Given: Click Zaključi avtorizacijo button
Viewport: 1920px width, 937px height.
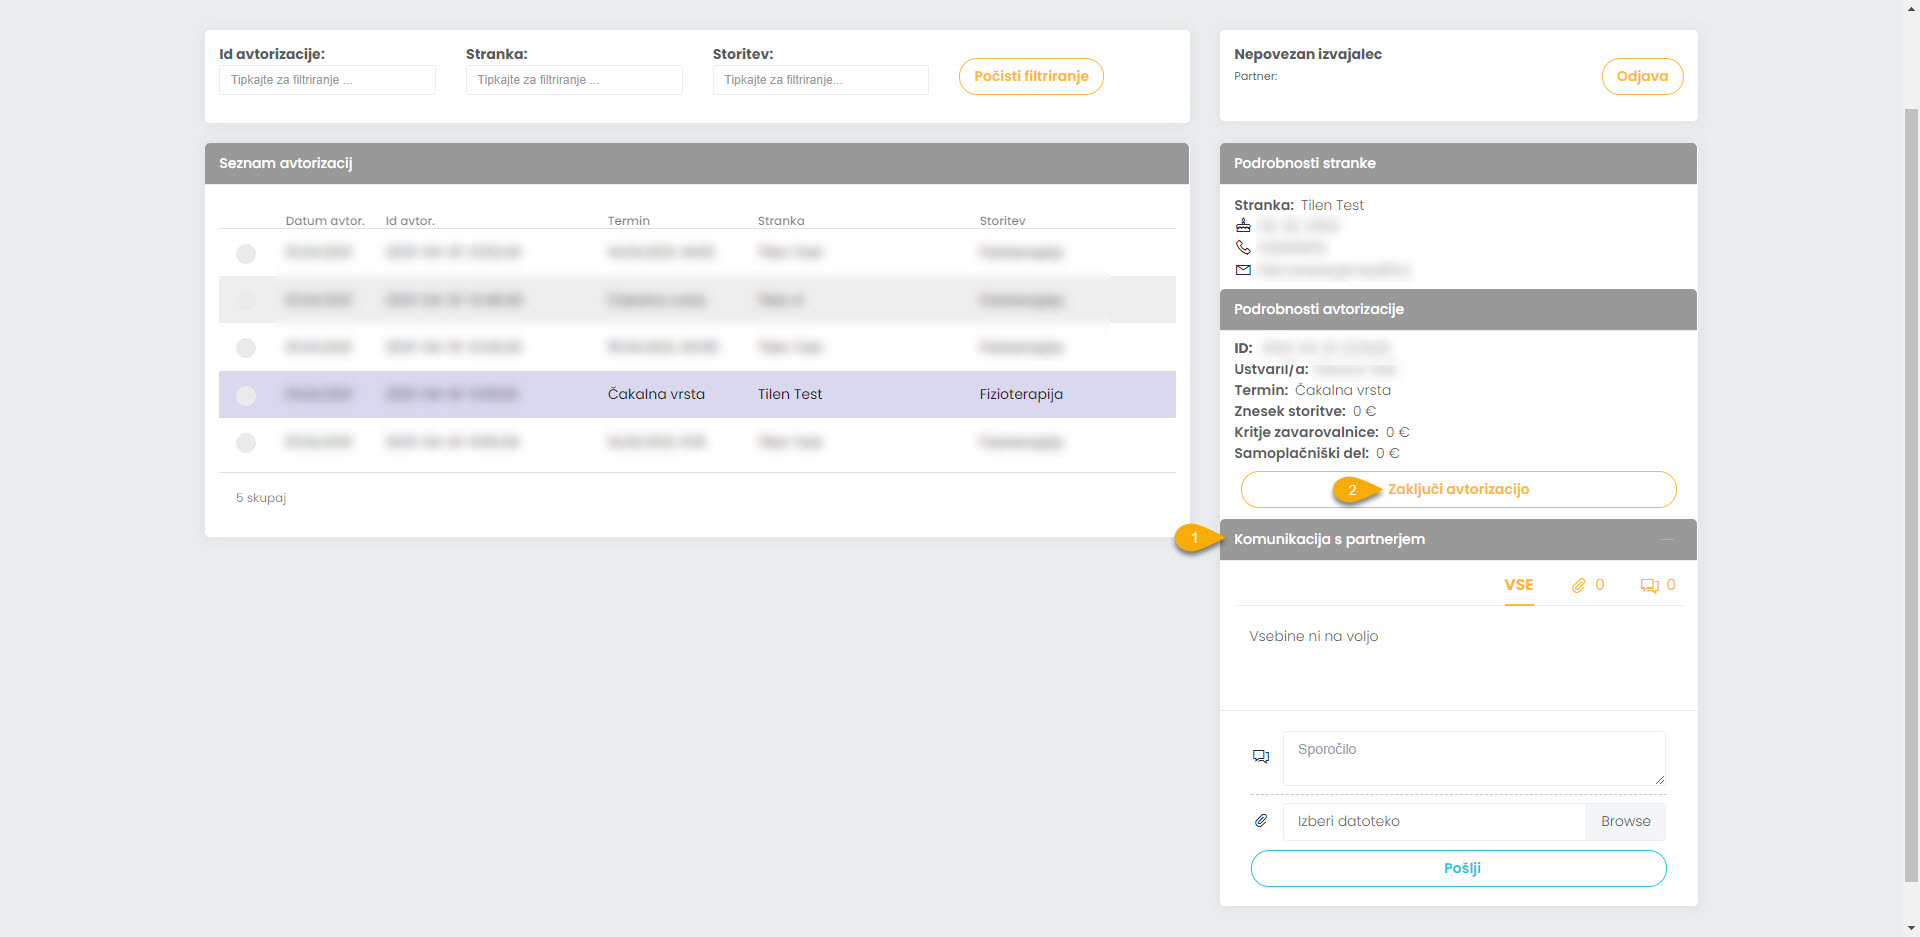Looking at the screenshot, I should [x=1458, y=490].
